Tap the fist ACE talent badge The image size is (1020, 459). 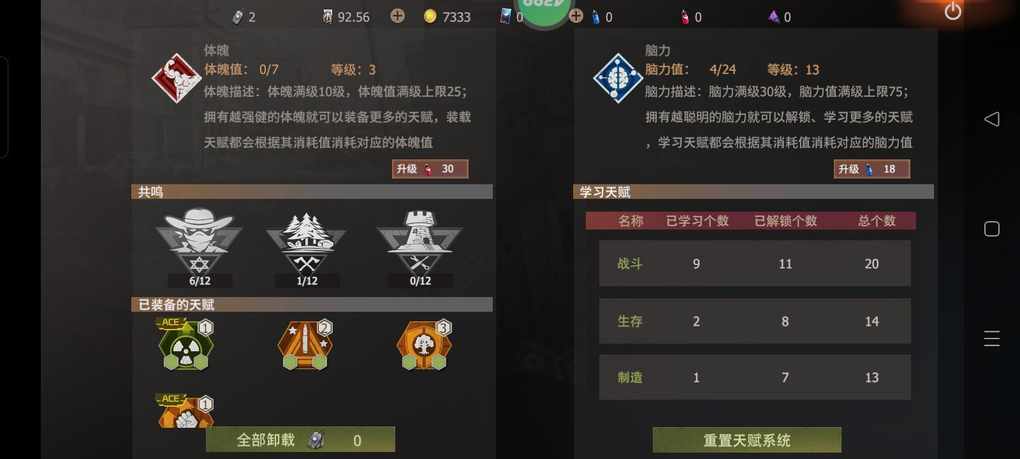tap(186, 412)
